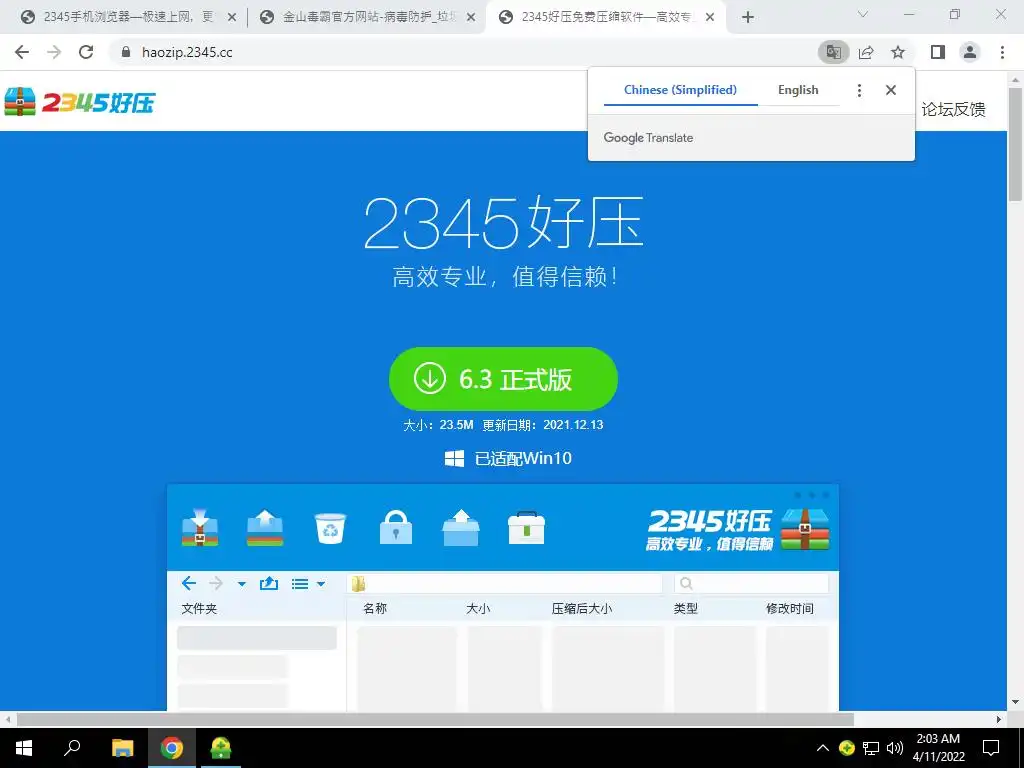This screenshot has width=1024, height=768.
Task: Open Windows taskbar search
Action: click(72, 748)
